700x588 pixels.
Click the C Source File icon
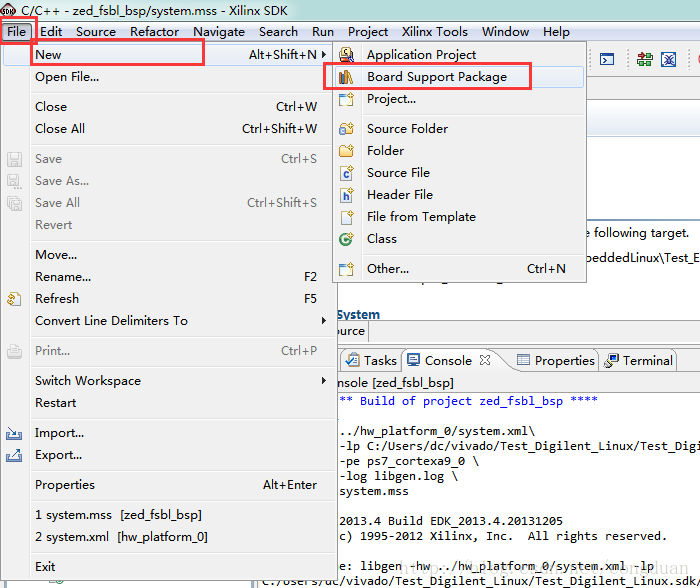click(x=346, y=173)
